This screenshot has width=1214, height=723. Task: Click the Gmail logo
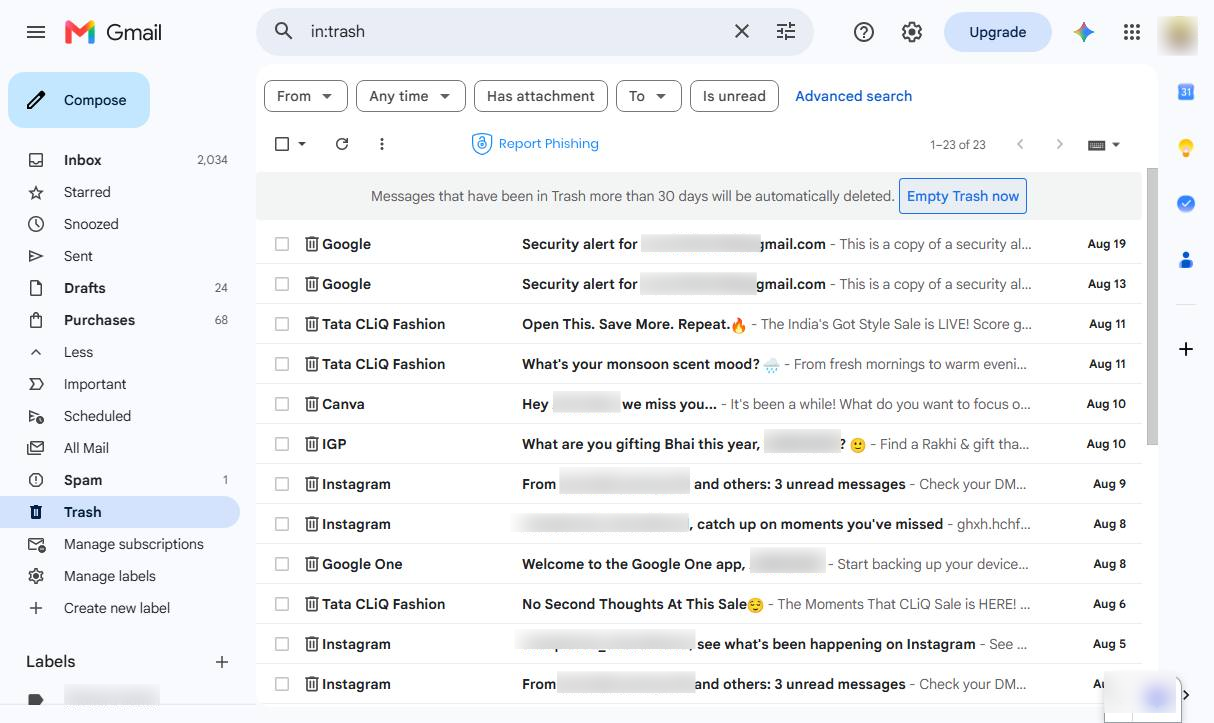113,32
